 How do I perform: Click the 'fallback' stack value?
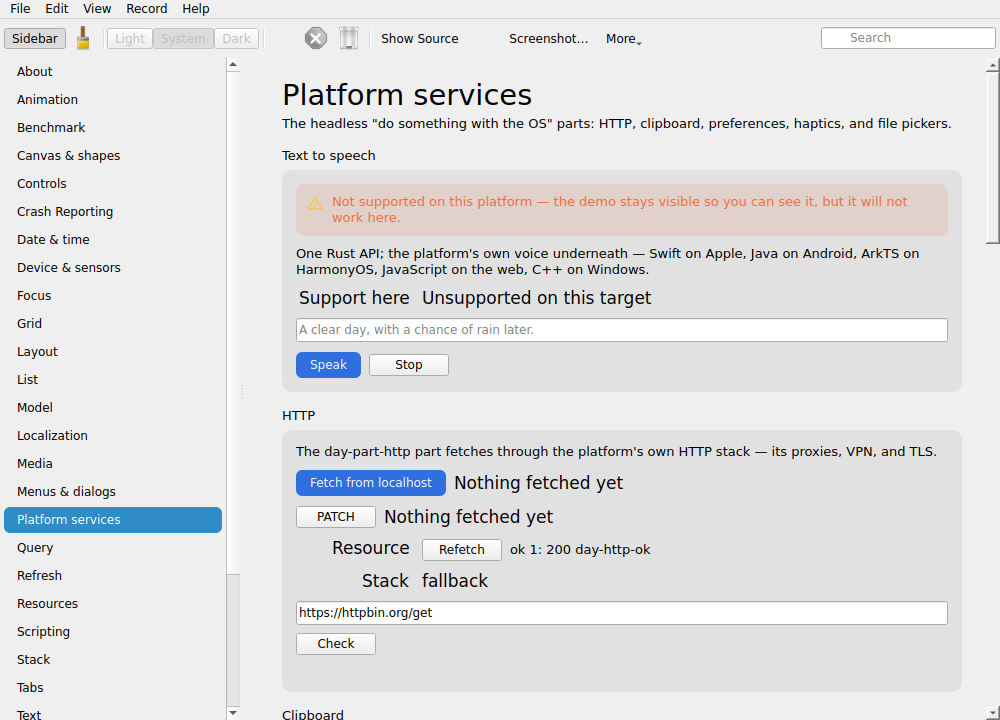tap(455, 581)
